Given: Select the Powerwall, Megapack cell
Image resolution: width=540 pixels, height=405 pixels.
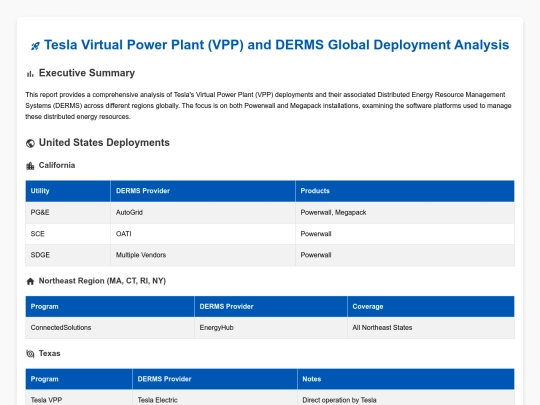Looking at the screenshot, I should (405, 212).
